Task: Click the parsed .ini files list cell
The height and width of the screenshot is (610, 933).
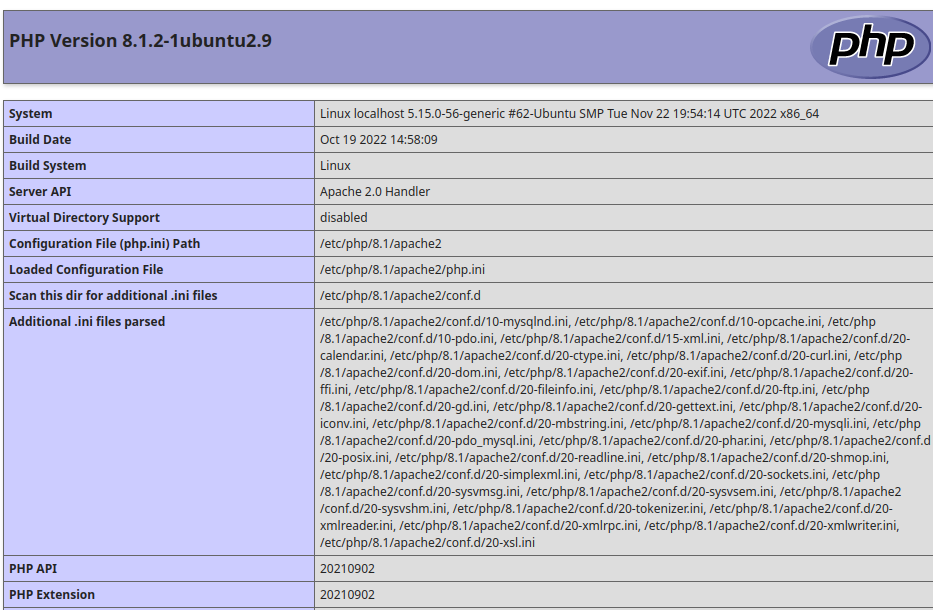Action: 624,432
